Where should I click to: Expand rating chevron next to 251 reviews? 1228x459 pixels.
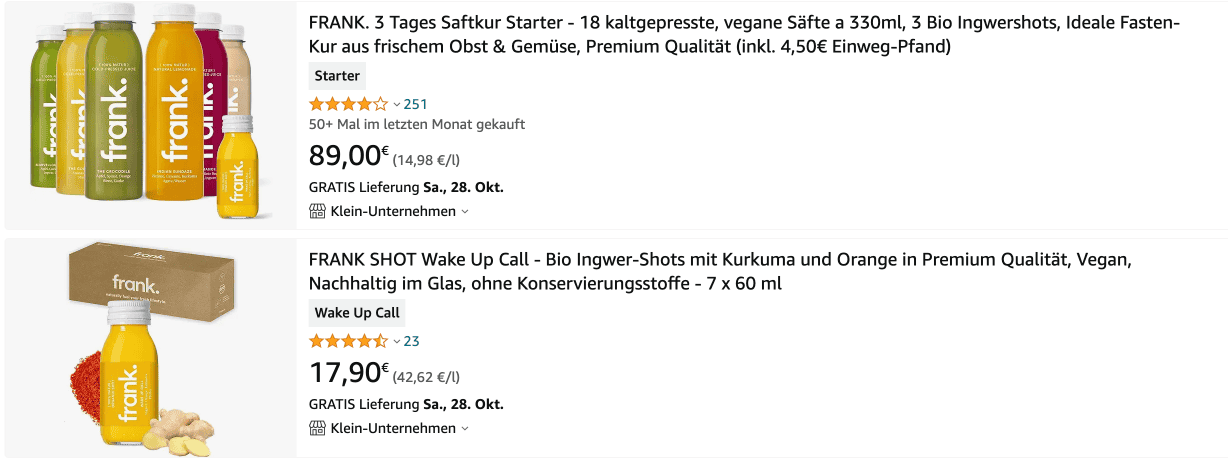point(396,104)
